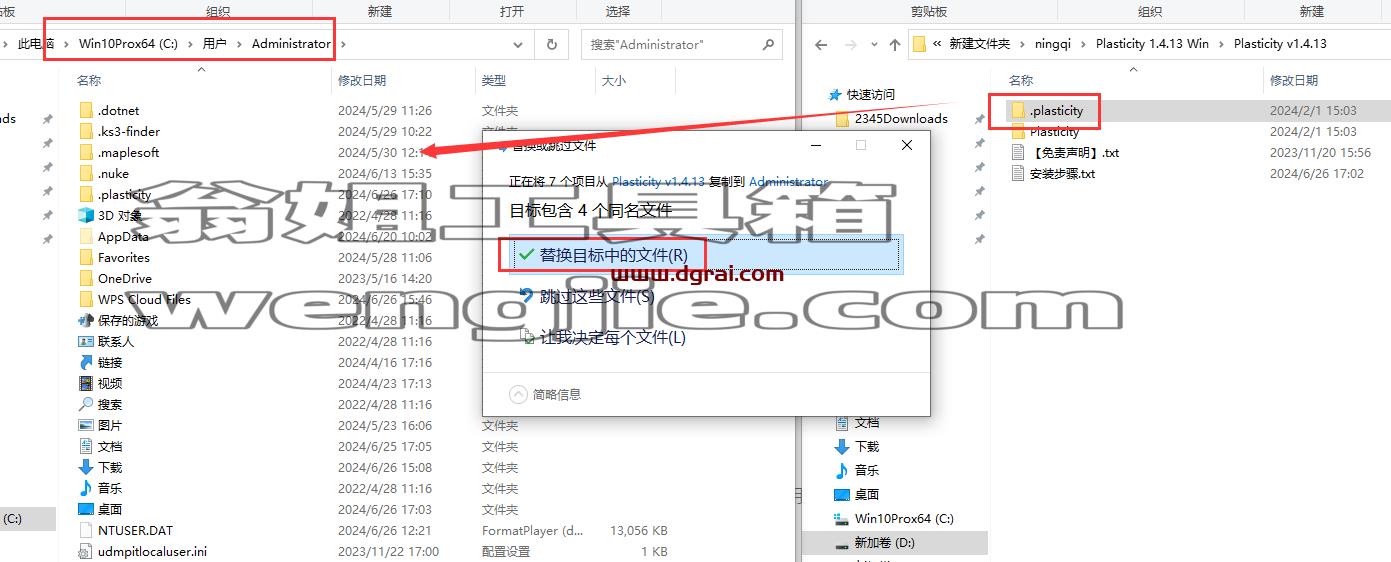Select the 联系人 folder icon
The height and width of the screenshot is (562, 1391).
click(x=86, y=341)
